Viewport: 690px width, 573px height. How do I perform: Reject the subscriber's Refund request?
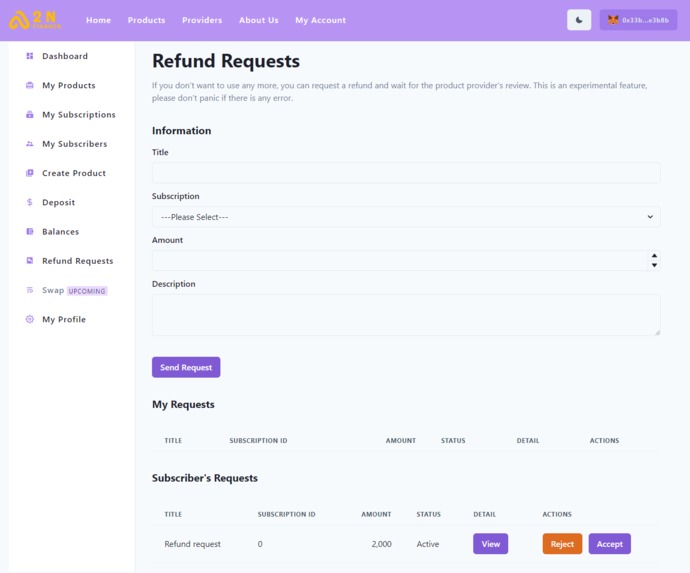(x=562, y=544)
